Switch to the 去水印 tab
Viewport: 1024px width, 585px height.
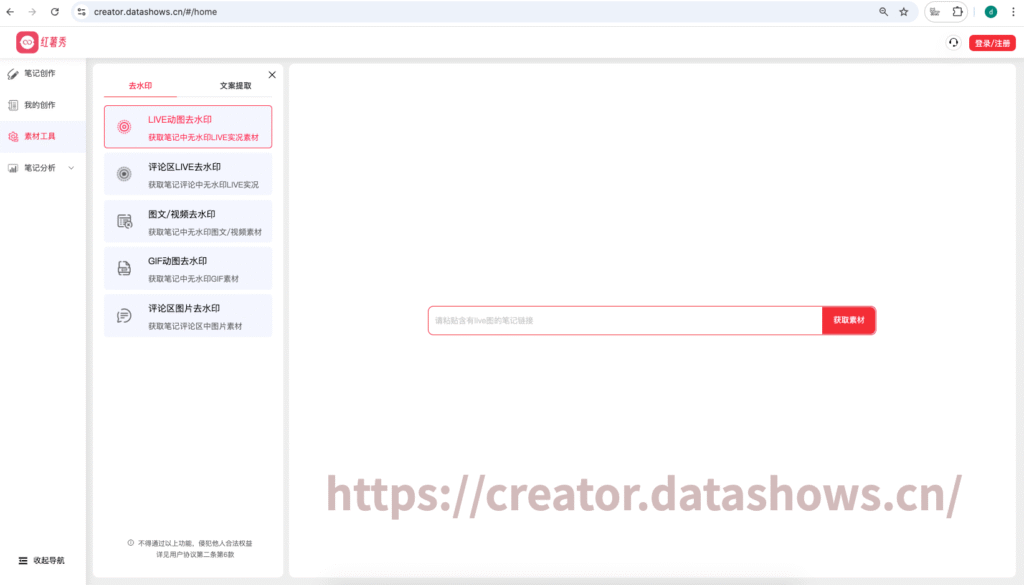click(x=140, y=86)
